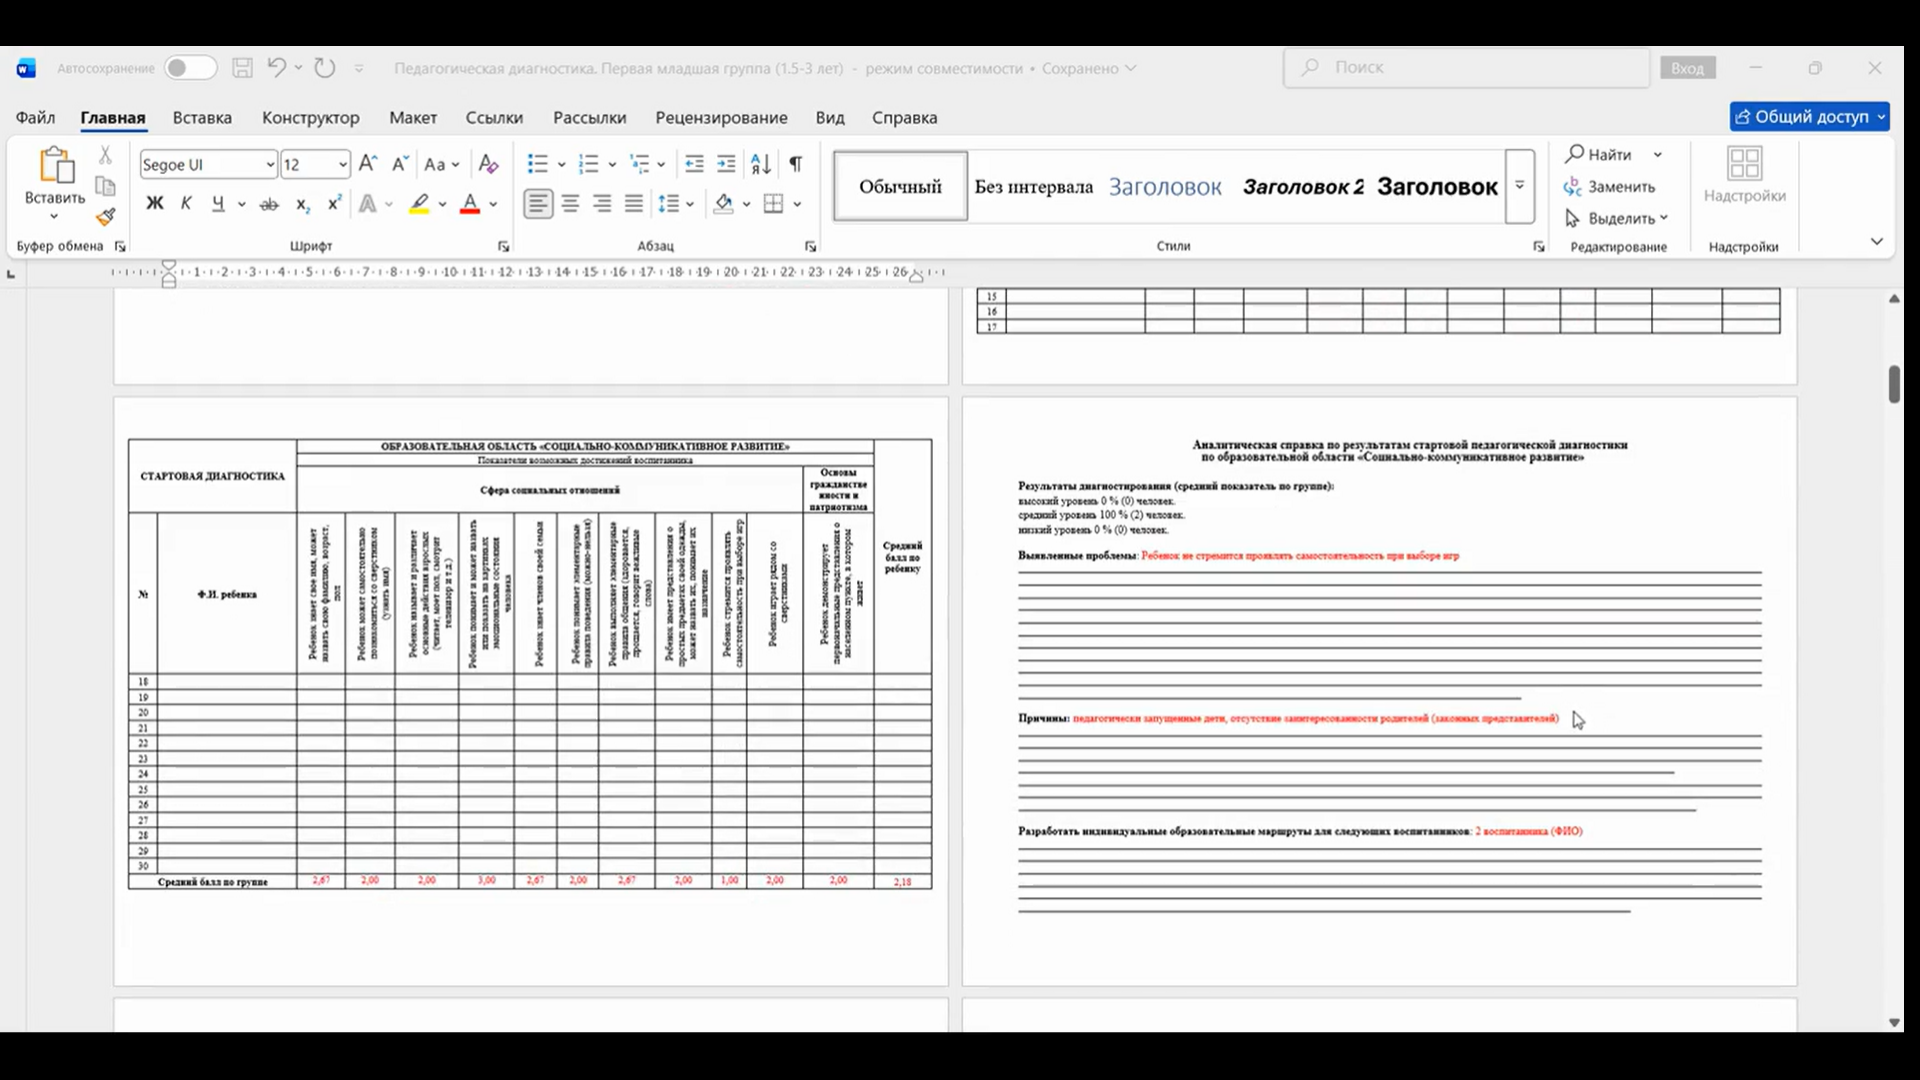Click the Общий доступ button
The image size is (1920, 1080).
coord(1809,117)
